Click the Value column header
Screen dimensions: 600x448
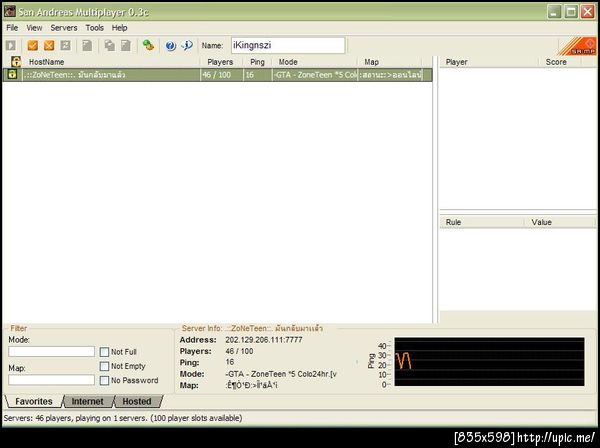tap(559, 222)
